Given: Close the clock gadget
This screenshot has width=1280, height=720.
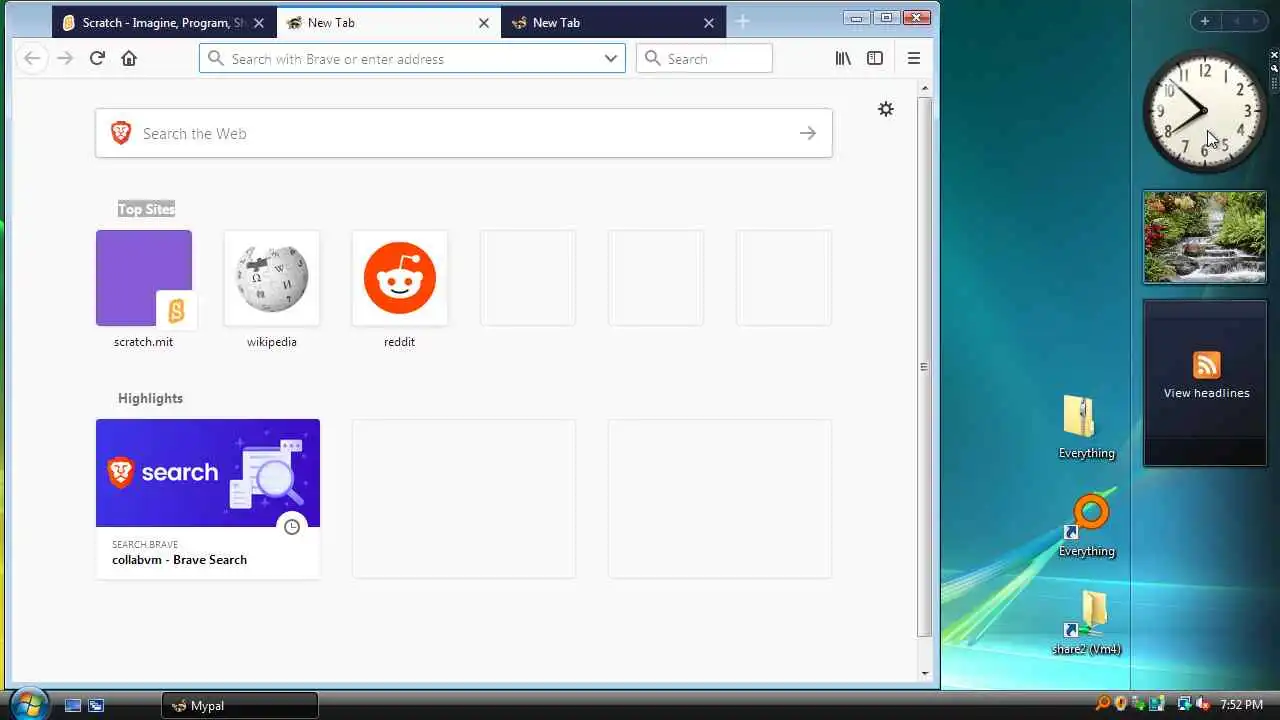Looking at the screenshot, I should pyautogui.click(x=1274, y=55).
